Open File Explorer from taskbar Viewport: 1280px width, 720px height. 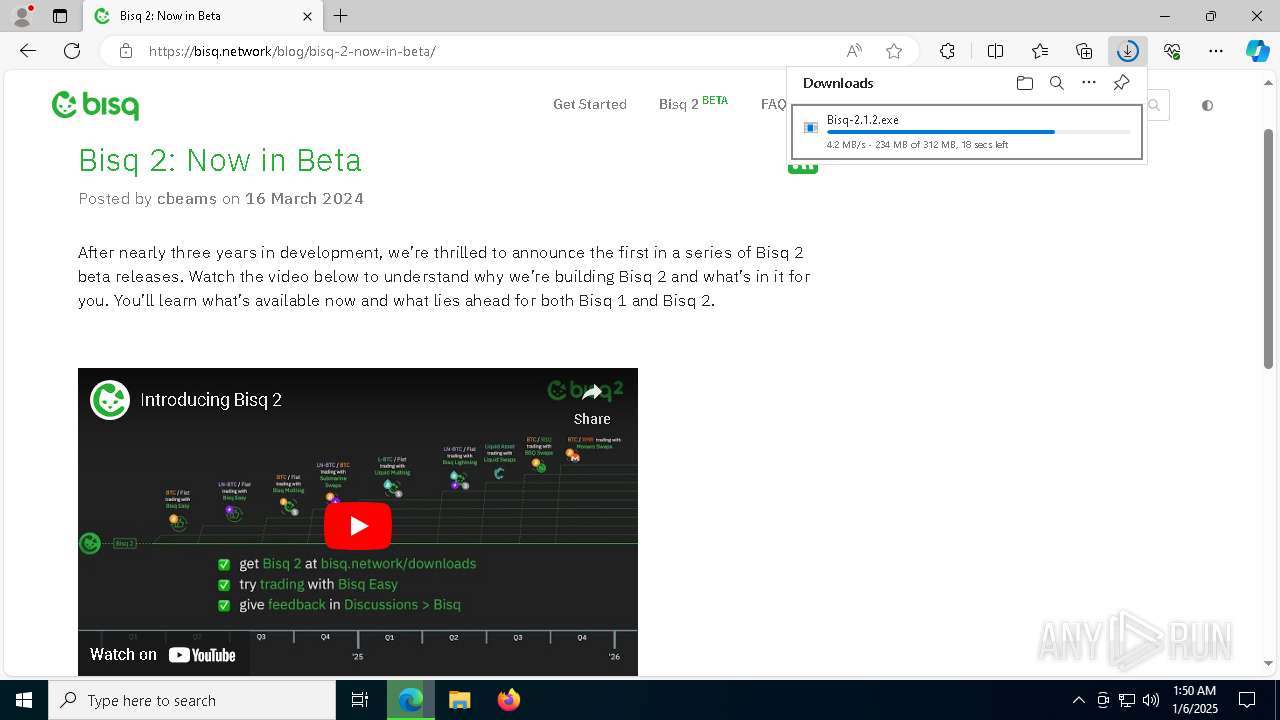point(459,700)
